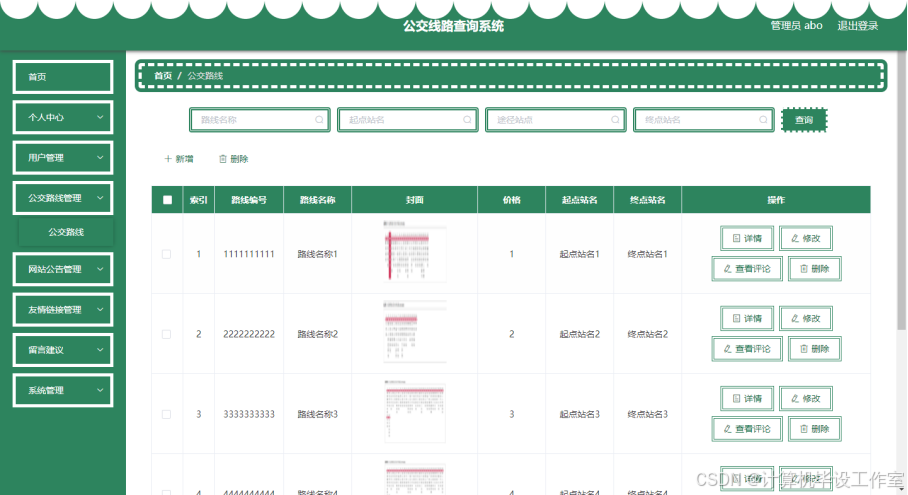Open cover thumbnail for 路线名称3

click(414, 412)
